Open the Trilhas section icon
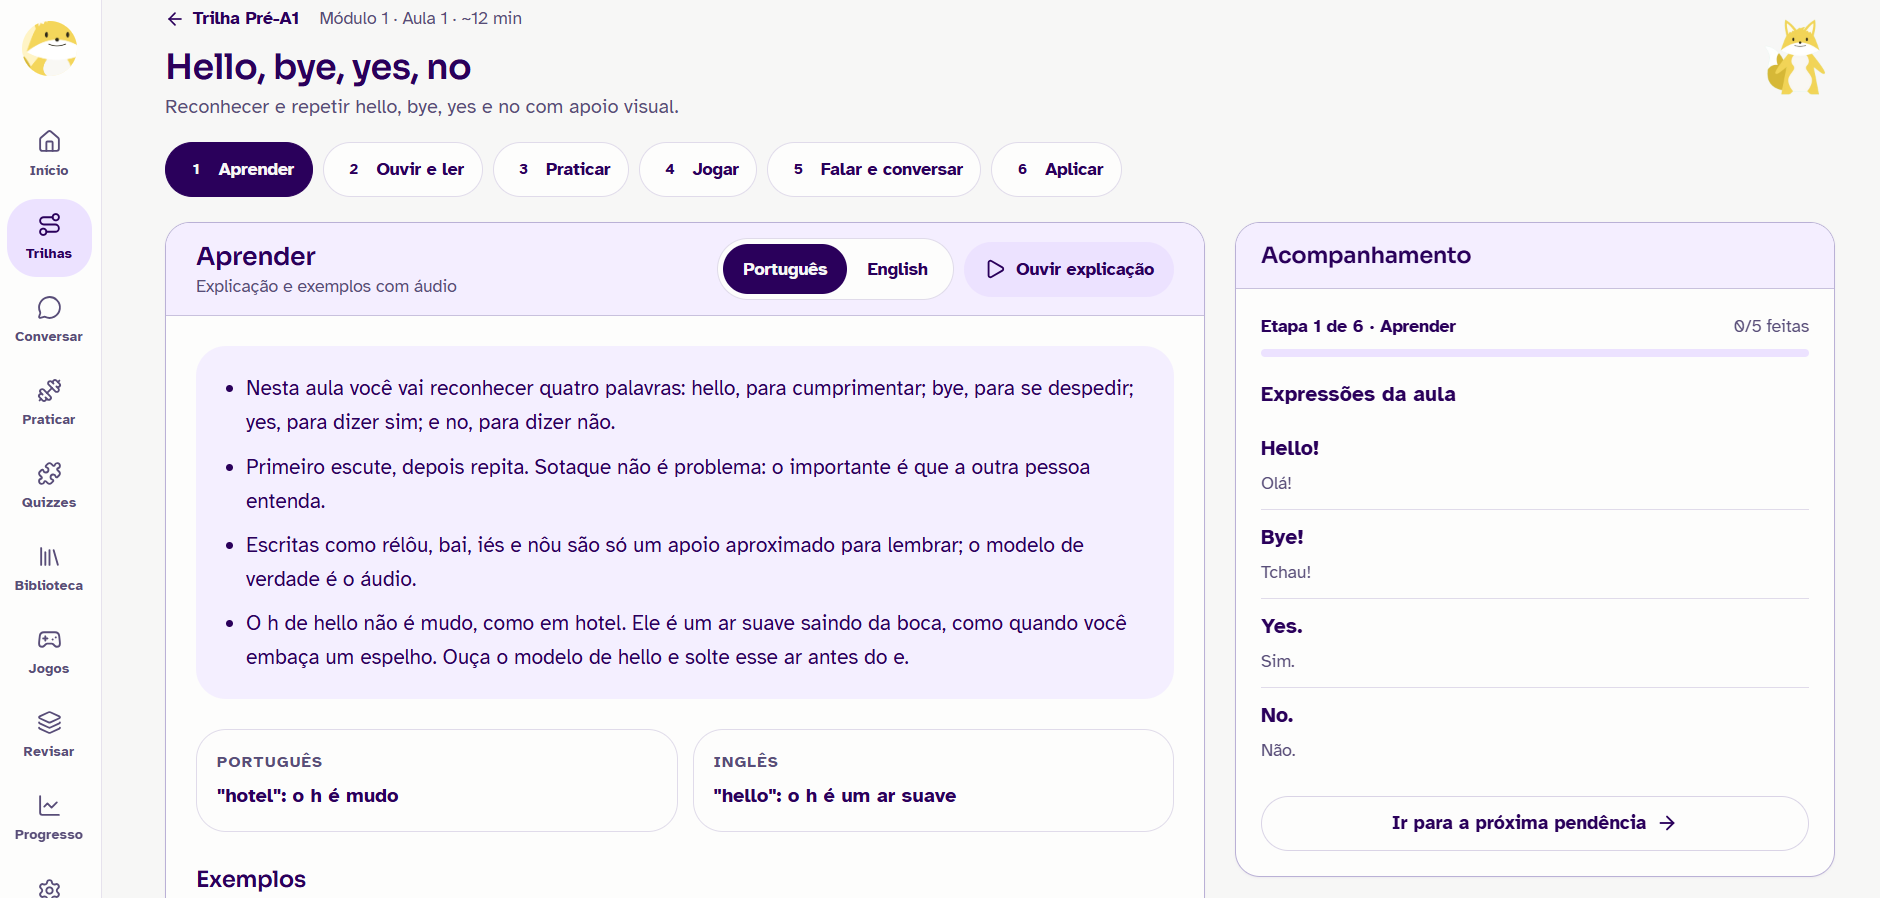This screenshot has width=1880, height=898. [49, 224]
